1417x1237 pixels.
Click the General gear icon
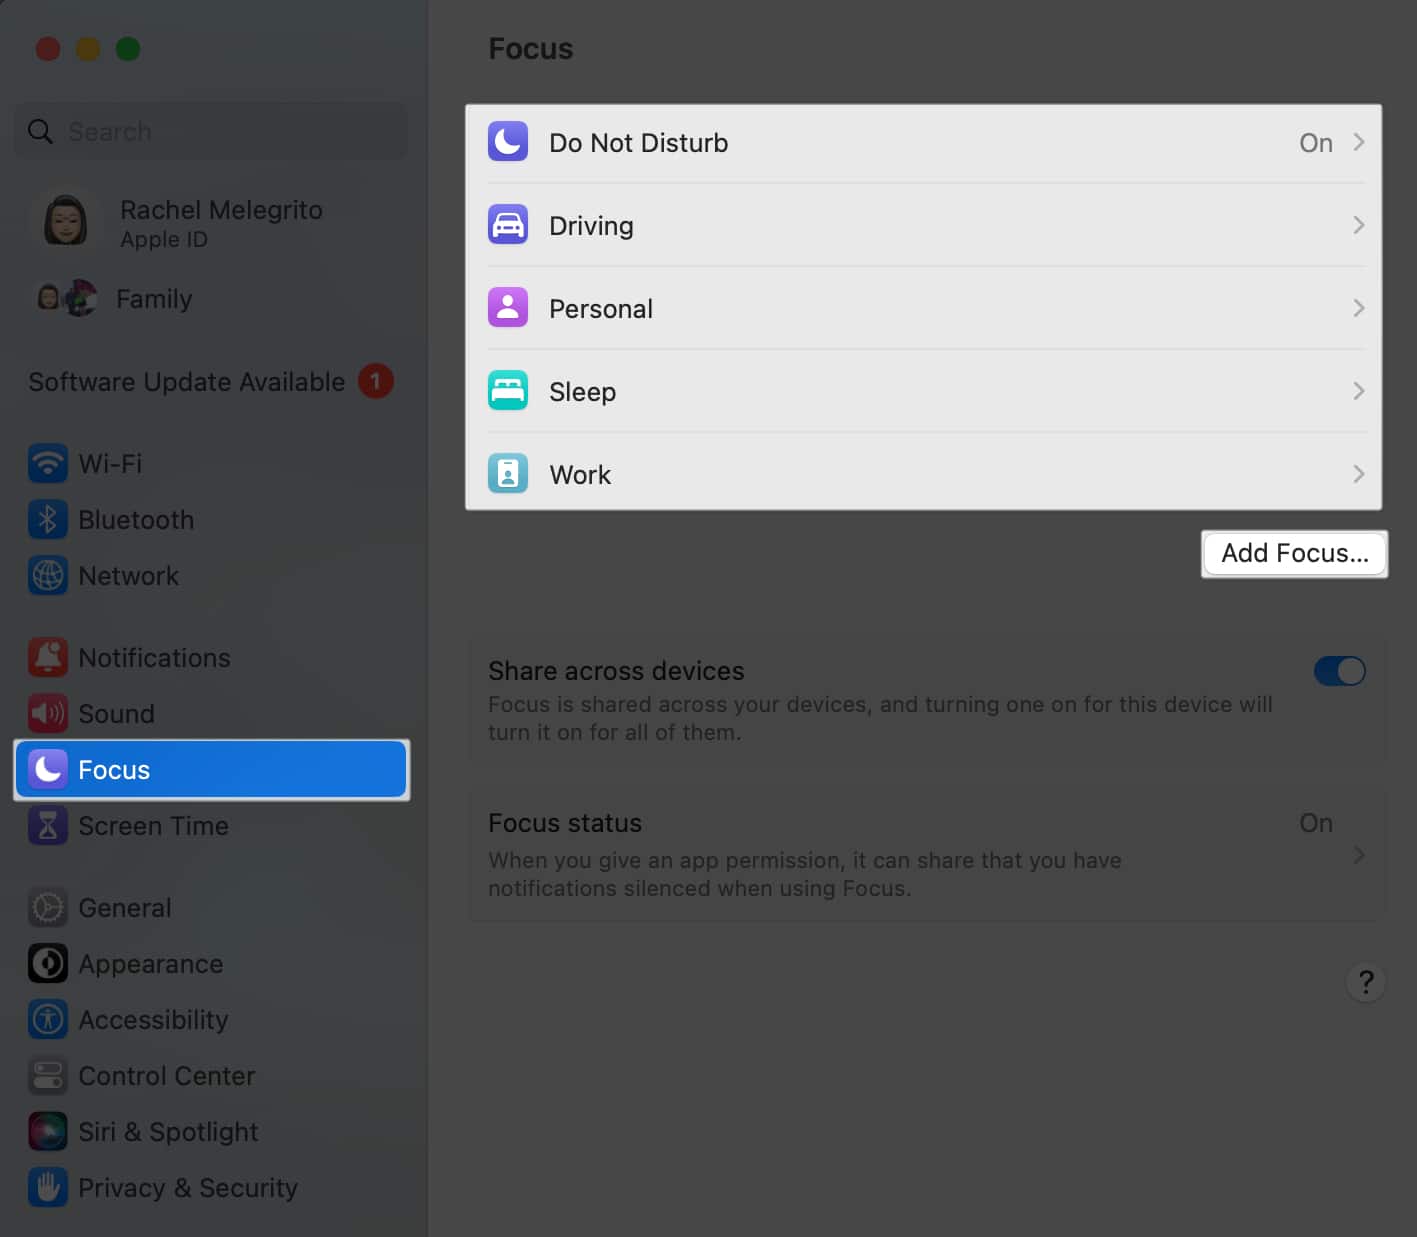pos(48,908)
